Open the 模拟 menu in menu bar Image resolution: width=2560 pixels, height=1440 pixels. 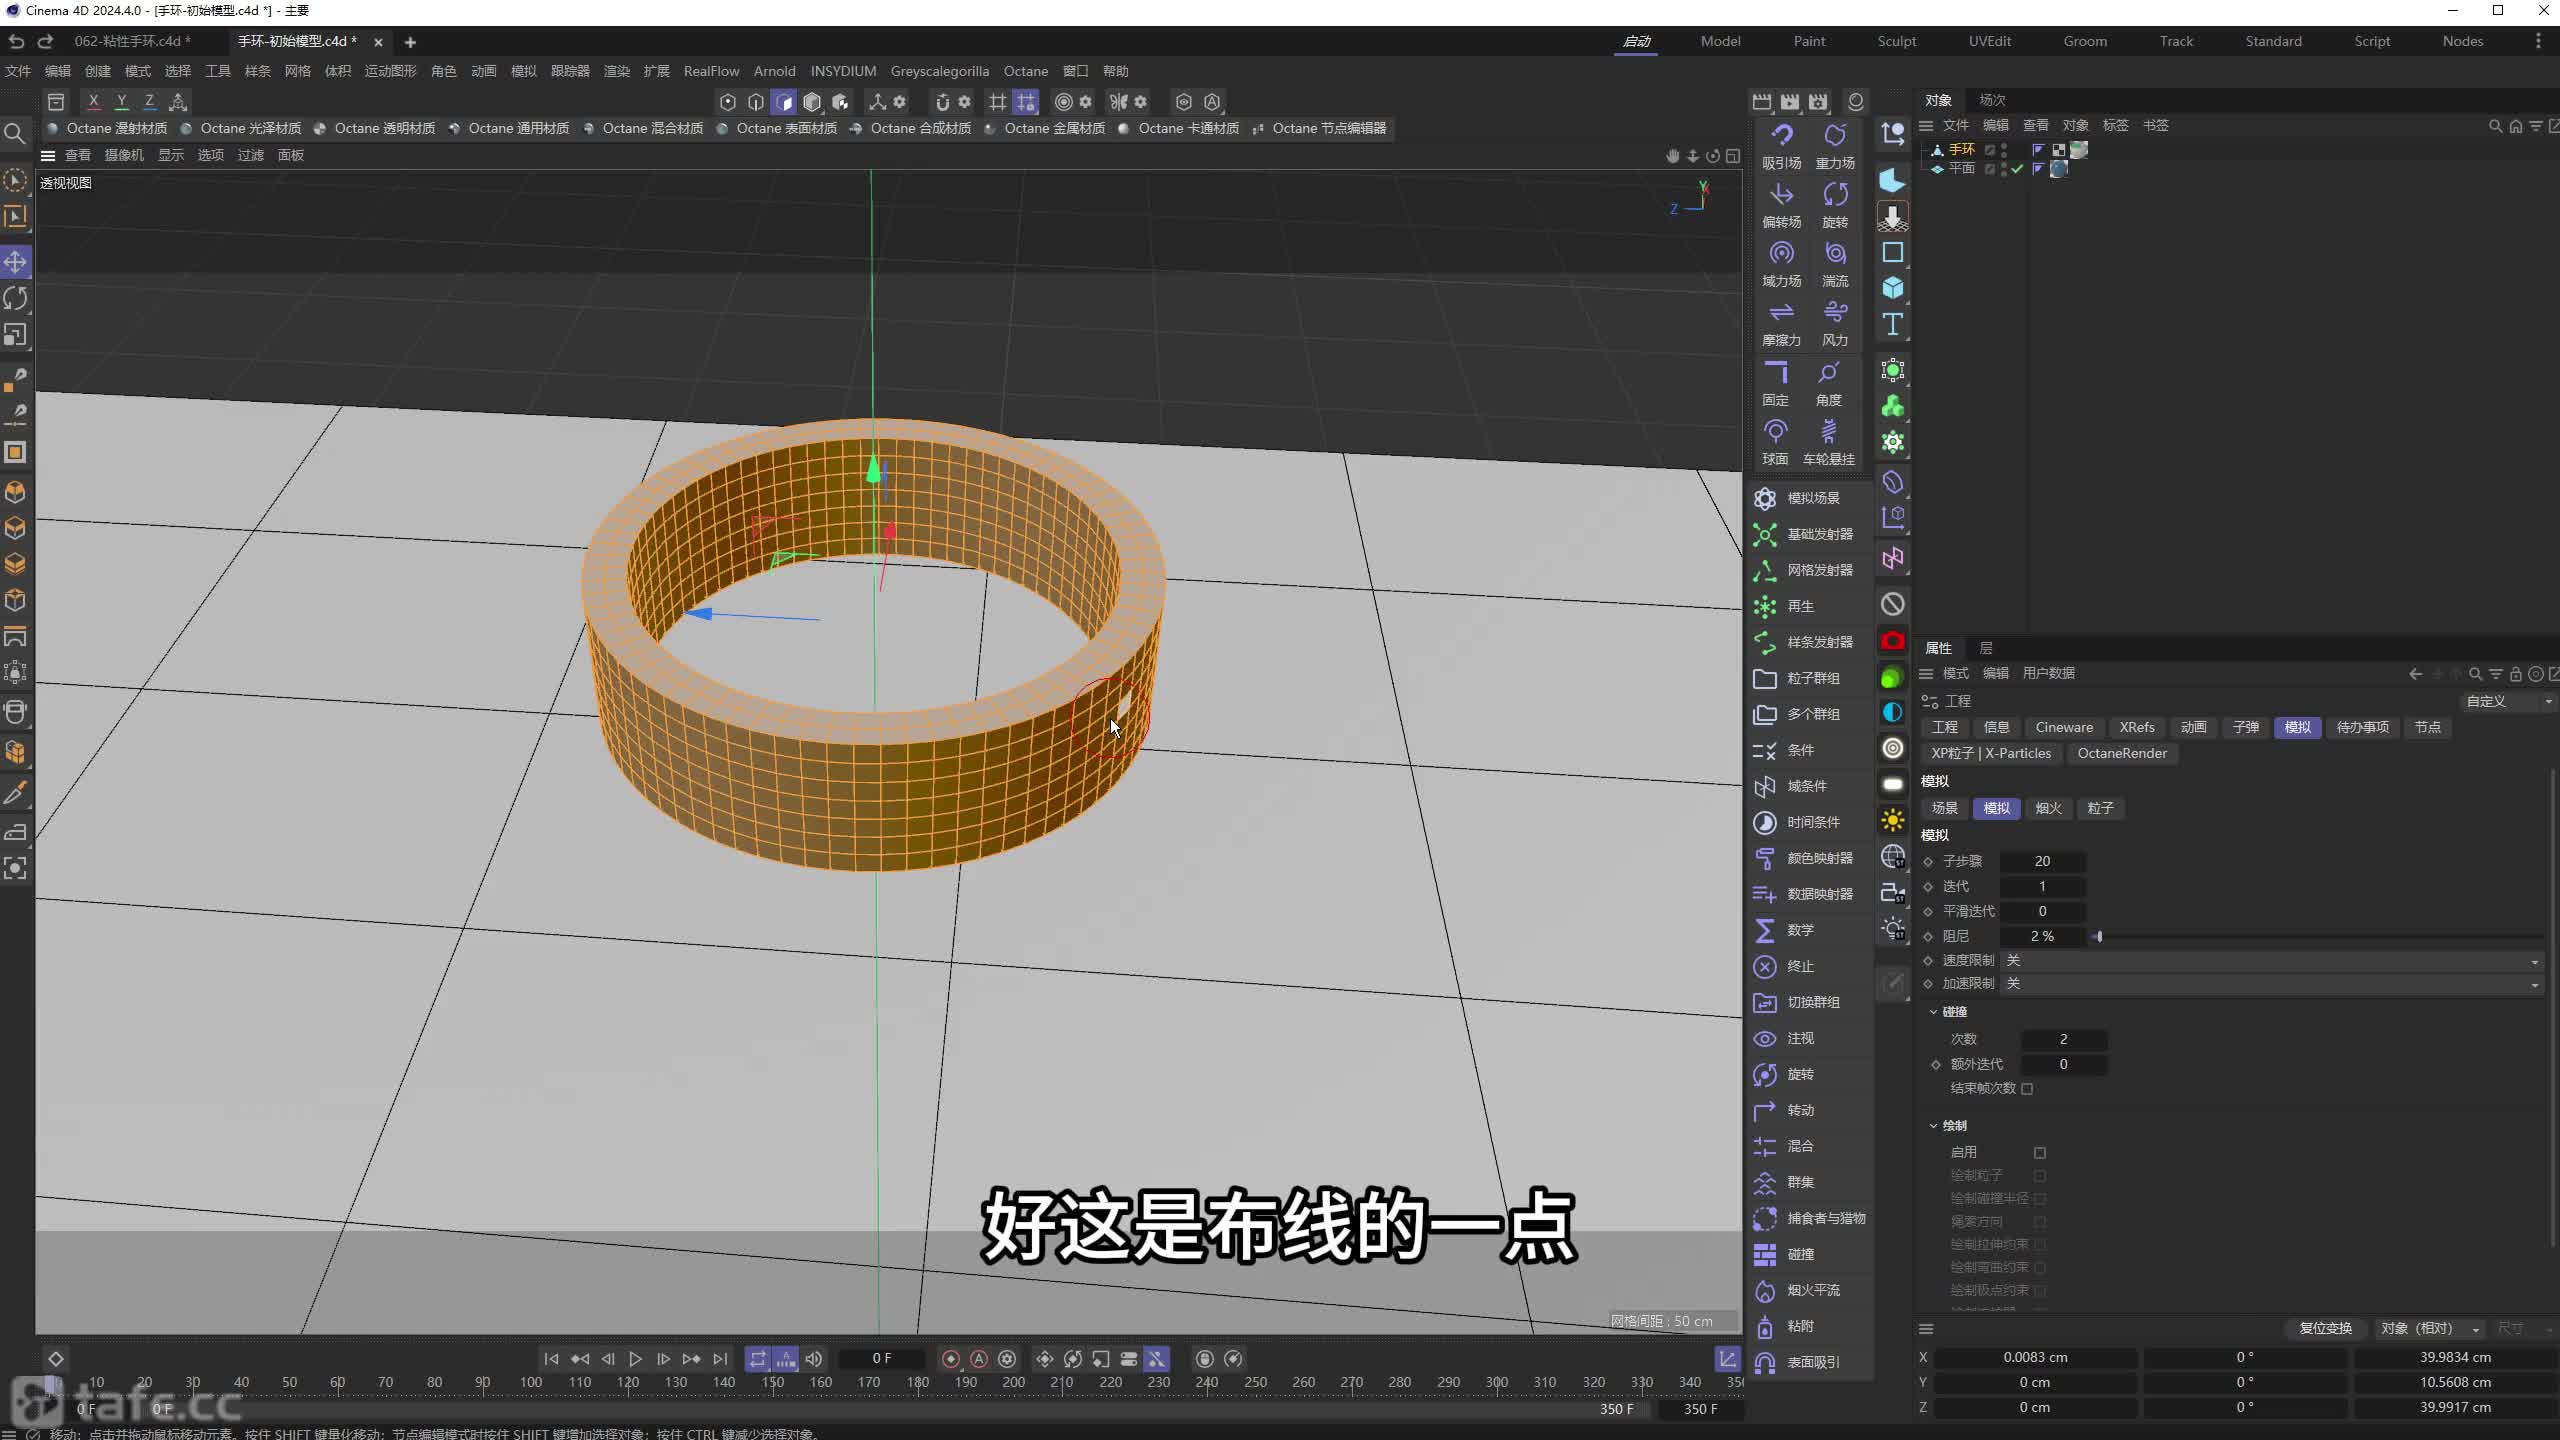[x=523, y=71]
